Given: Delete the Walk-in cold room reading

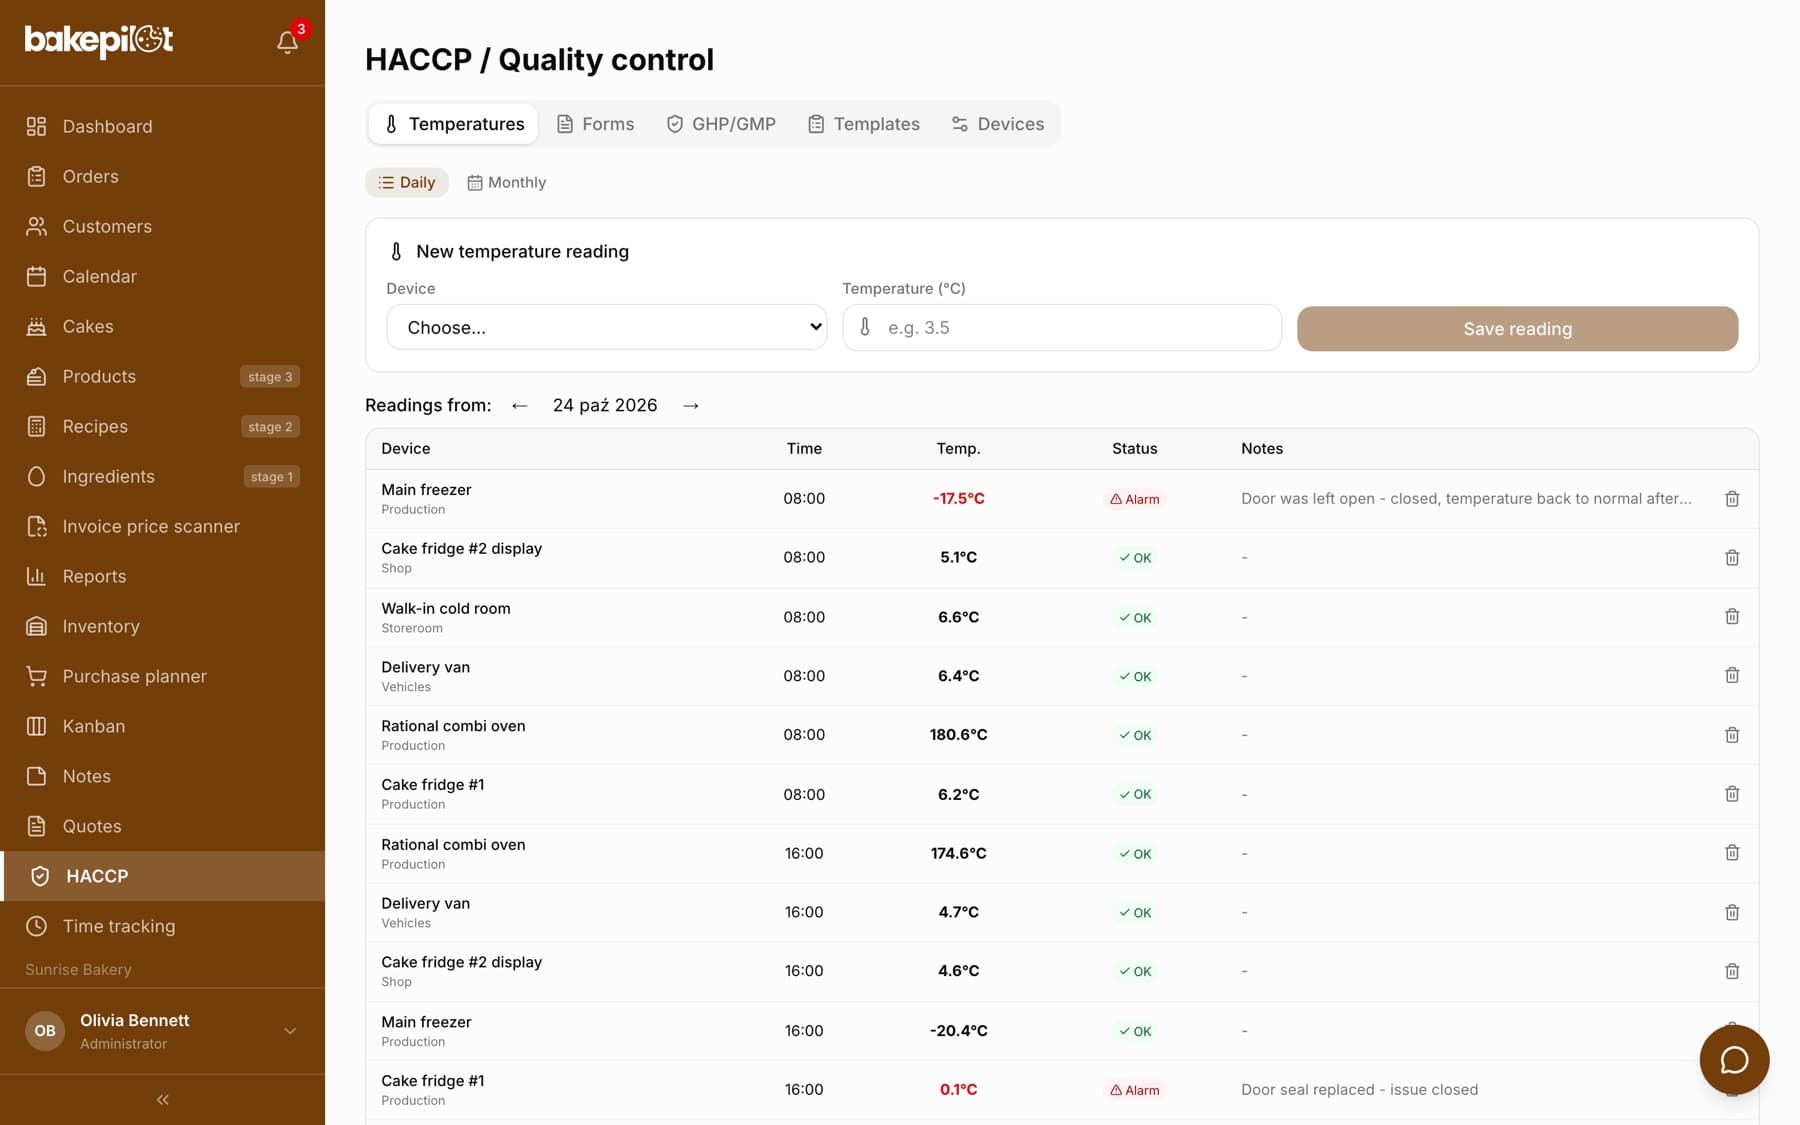Looking at the screenshot, I should point(1732,617).
